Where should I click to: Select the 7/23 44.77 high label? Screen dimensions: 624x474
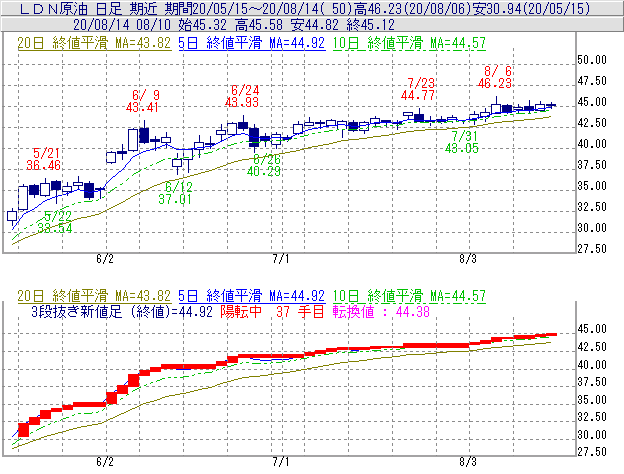(418, 89)
